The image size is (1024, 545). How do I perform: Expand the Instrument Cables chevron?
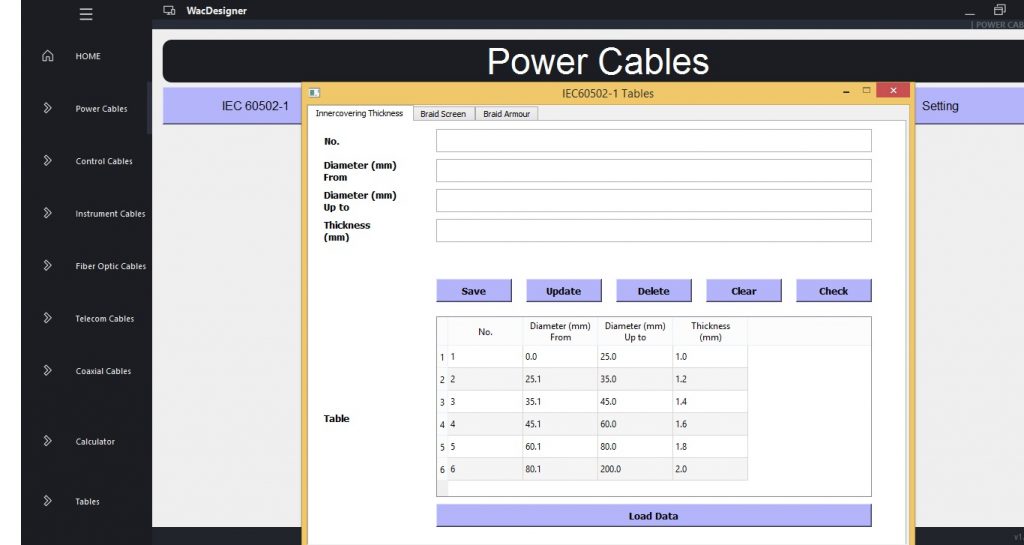click(47, 213)
